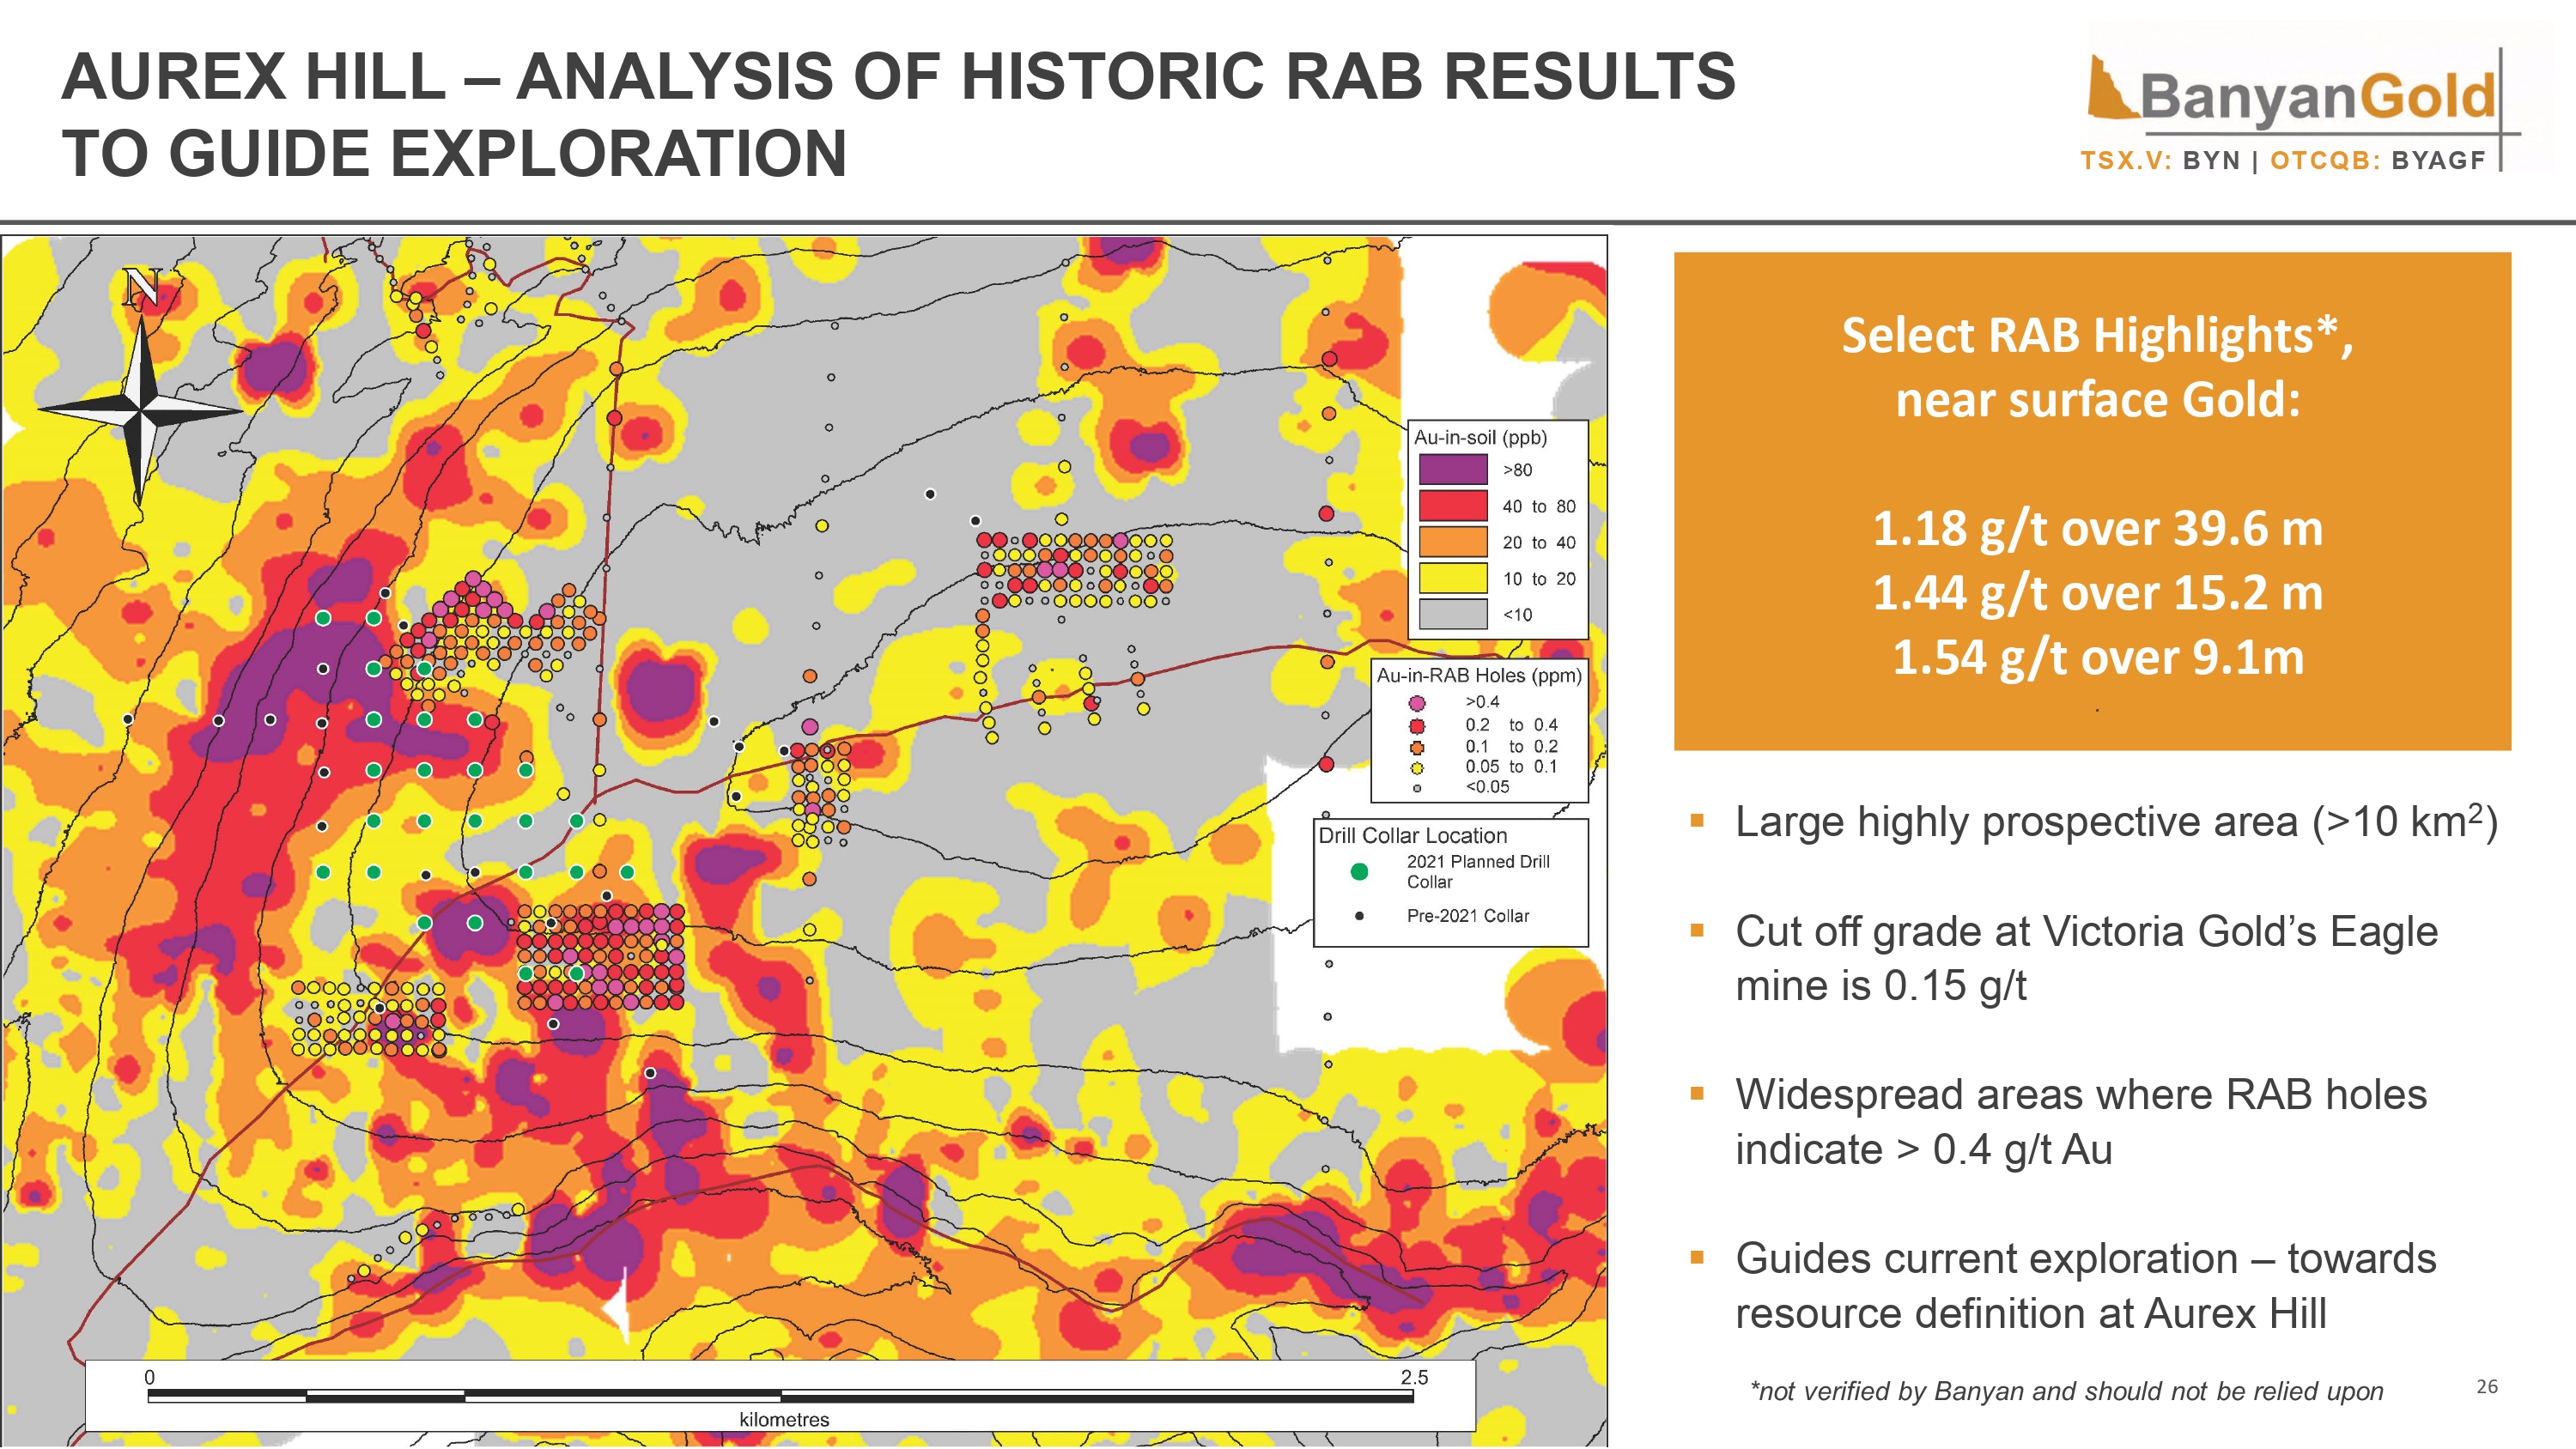Click the 0.05 to 0.1 RAB legend marker
The width and height of the screenshot is (2576, 1449).
(1417, 768)
